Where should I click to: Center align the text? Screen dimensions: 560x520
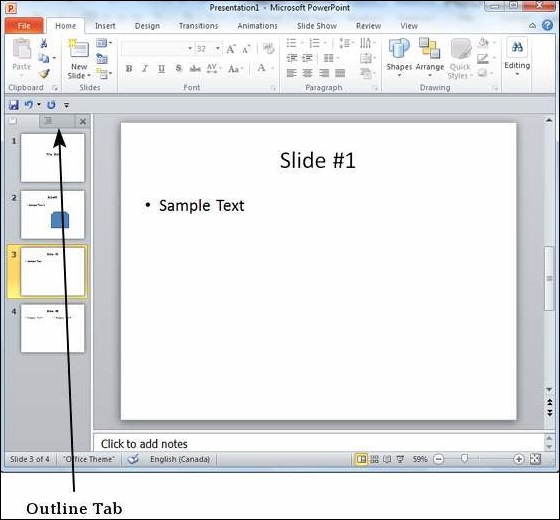tap(308, 73)
